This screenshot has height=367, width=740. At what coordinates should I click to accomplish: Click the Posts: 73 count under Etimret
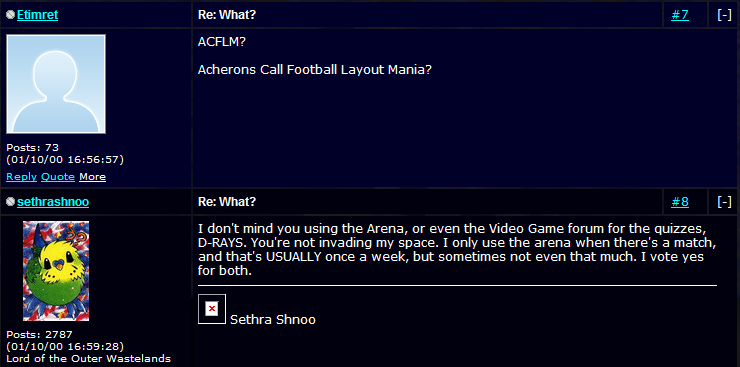point(33,148)
